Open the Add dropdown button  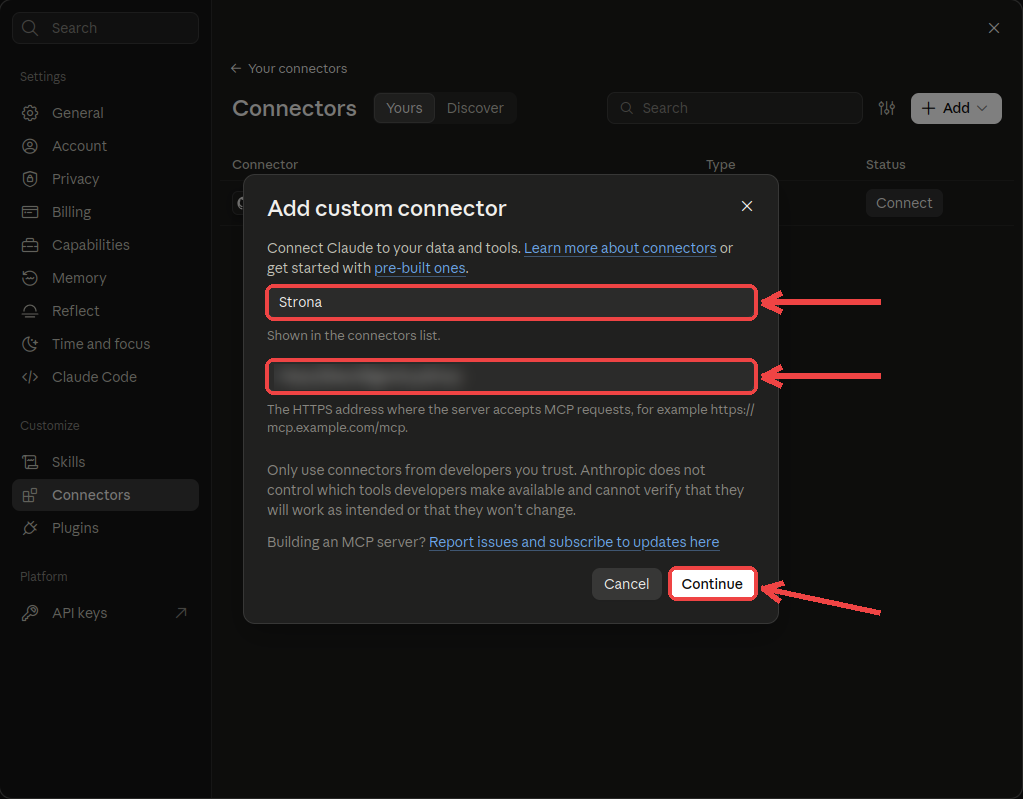pyautogui.click(x=956, y=108)
